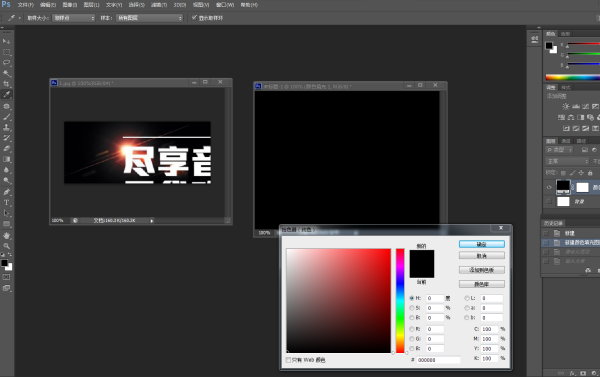Select the Rectangle shape tool
This screenshot has width=600, height=377.
[7, 224]
